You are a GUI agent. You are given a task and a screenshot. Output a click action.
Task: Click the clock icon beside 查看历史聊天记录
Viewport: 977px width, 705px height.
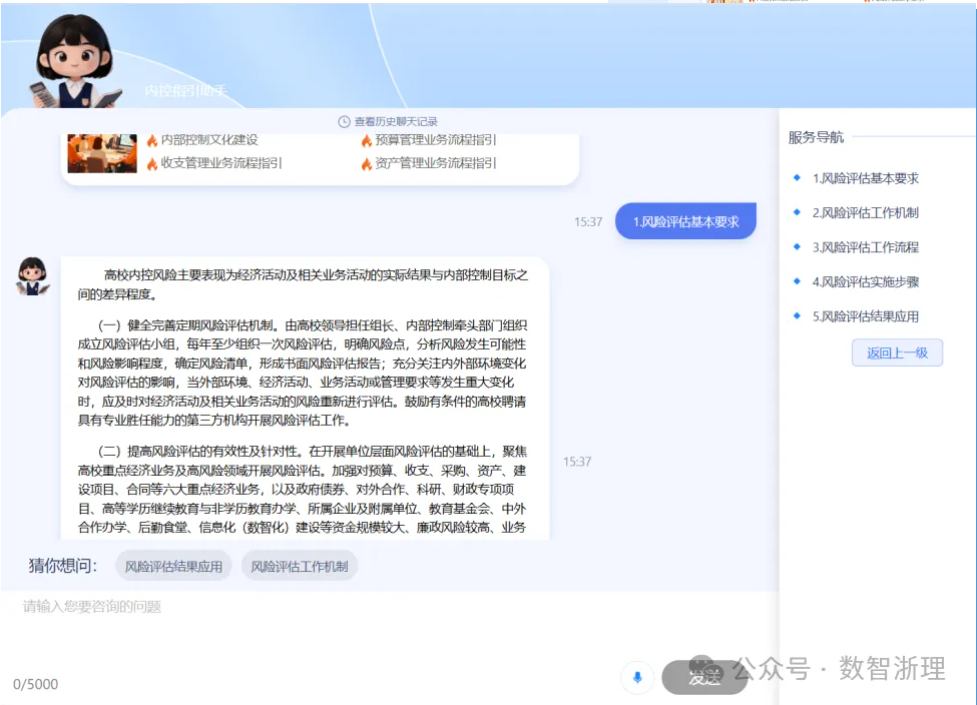tap(344, 122)
